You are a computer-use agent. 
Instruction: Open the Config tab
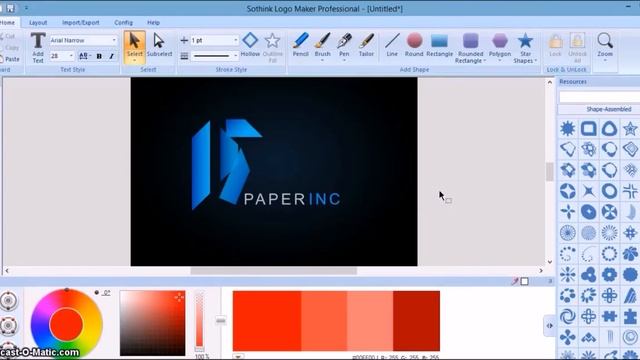click(x=123, y=22)
